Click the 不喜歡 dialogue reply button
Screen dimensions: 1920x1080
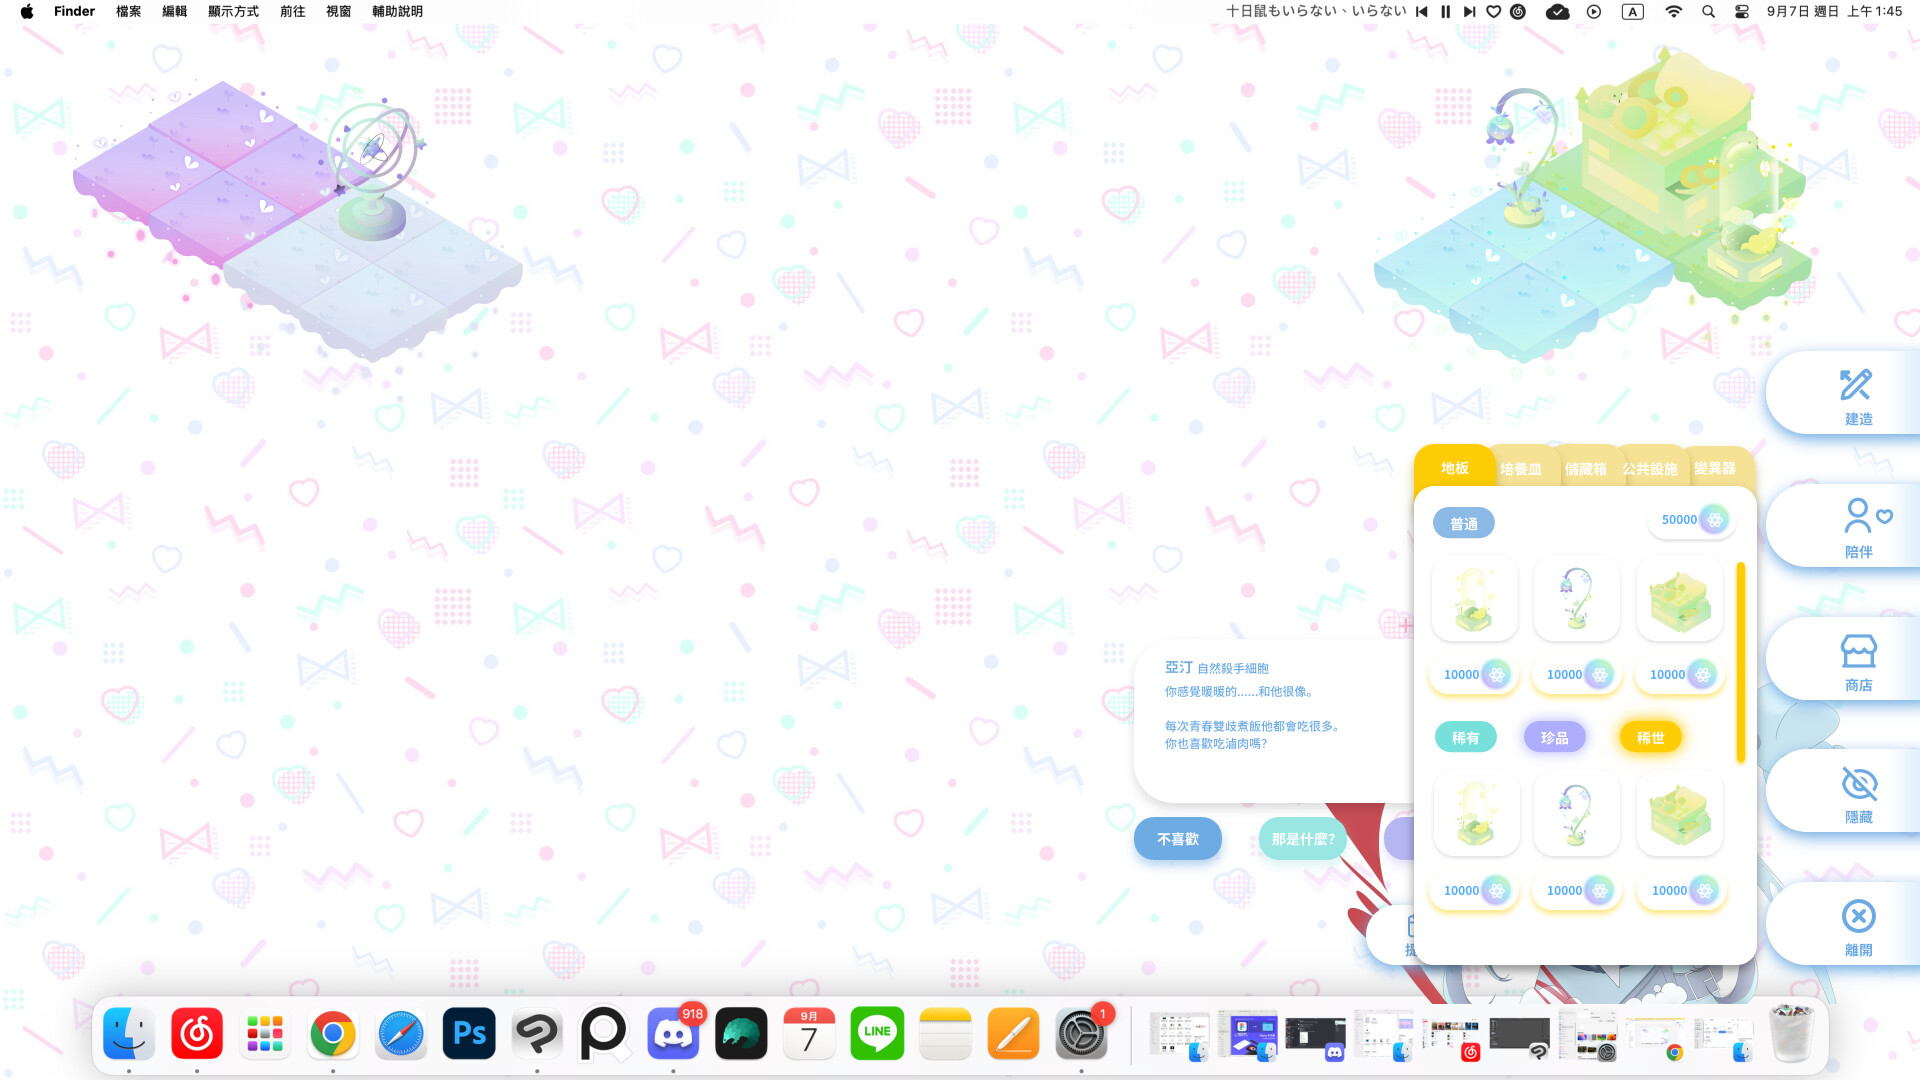pos(1177,838)
